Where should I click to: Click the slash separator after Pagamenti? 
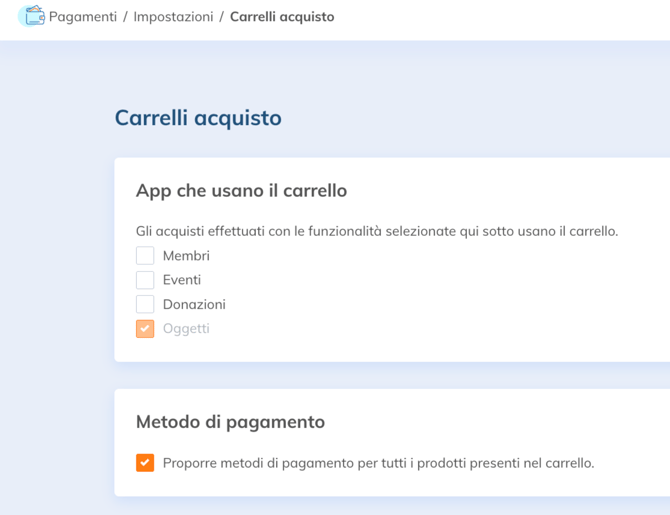point(125,17)
